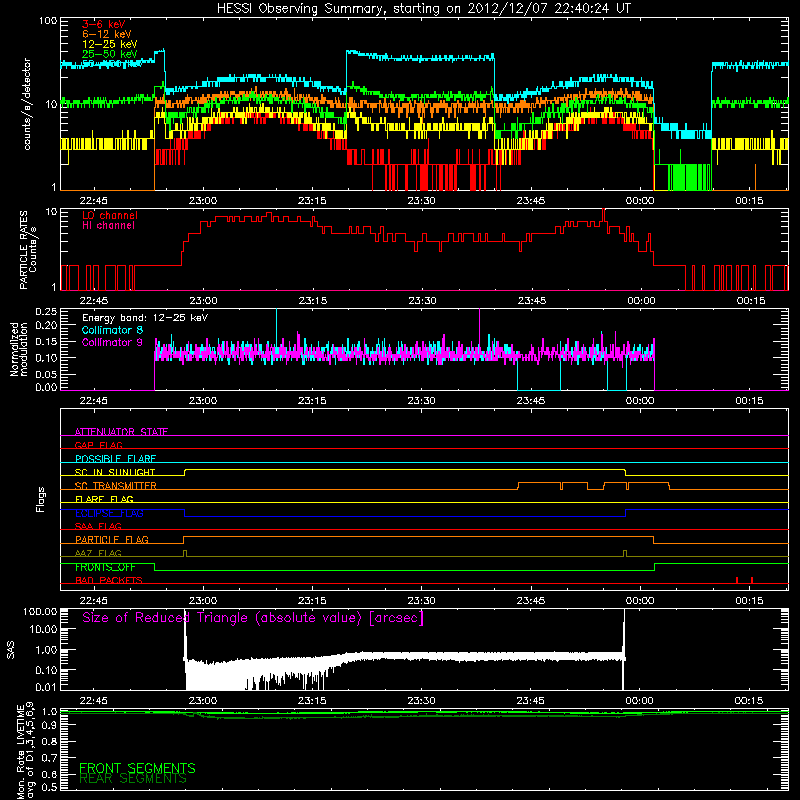Screen dimensions: 800x800
Task: Click the Normalized modulation axis label
Action: [x=18, y=349]
